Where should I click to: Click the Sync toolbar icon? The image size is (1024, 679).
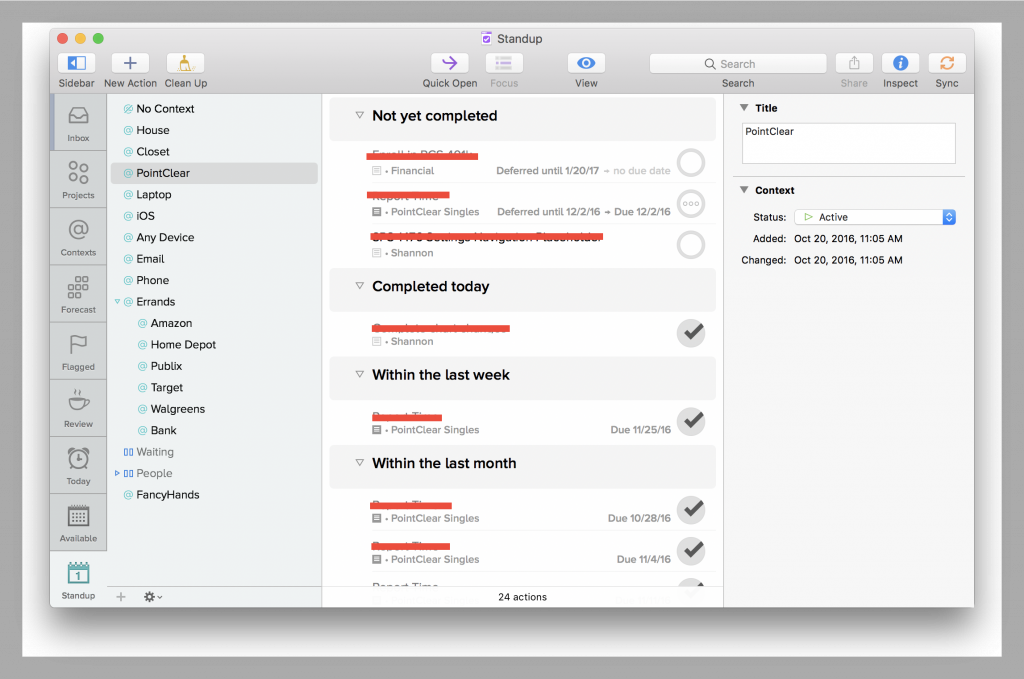point(946,64)
